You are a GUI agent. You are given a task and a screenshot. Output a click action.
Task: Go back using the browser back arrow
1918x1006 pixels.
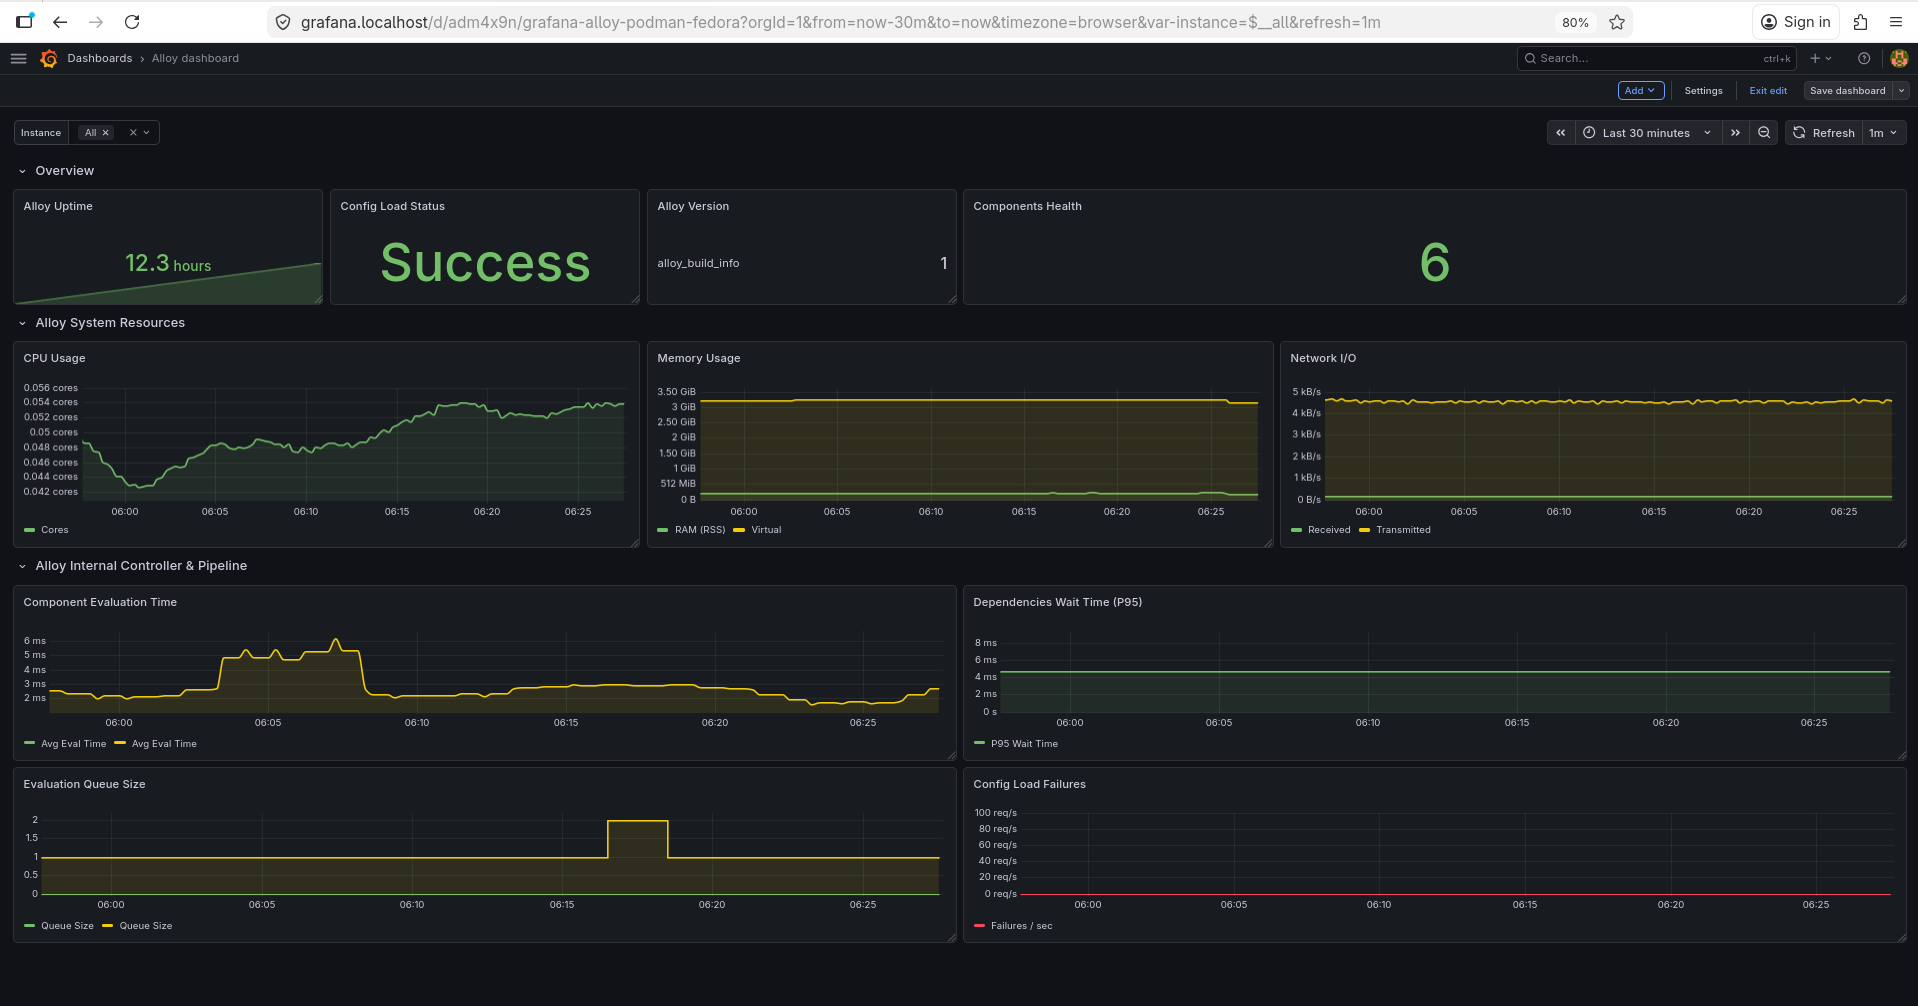[60, 22]
